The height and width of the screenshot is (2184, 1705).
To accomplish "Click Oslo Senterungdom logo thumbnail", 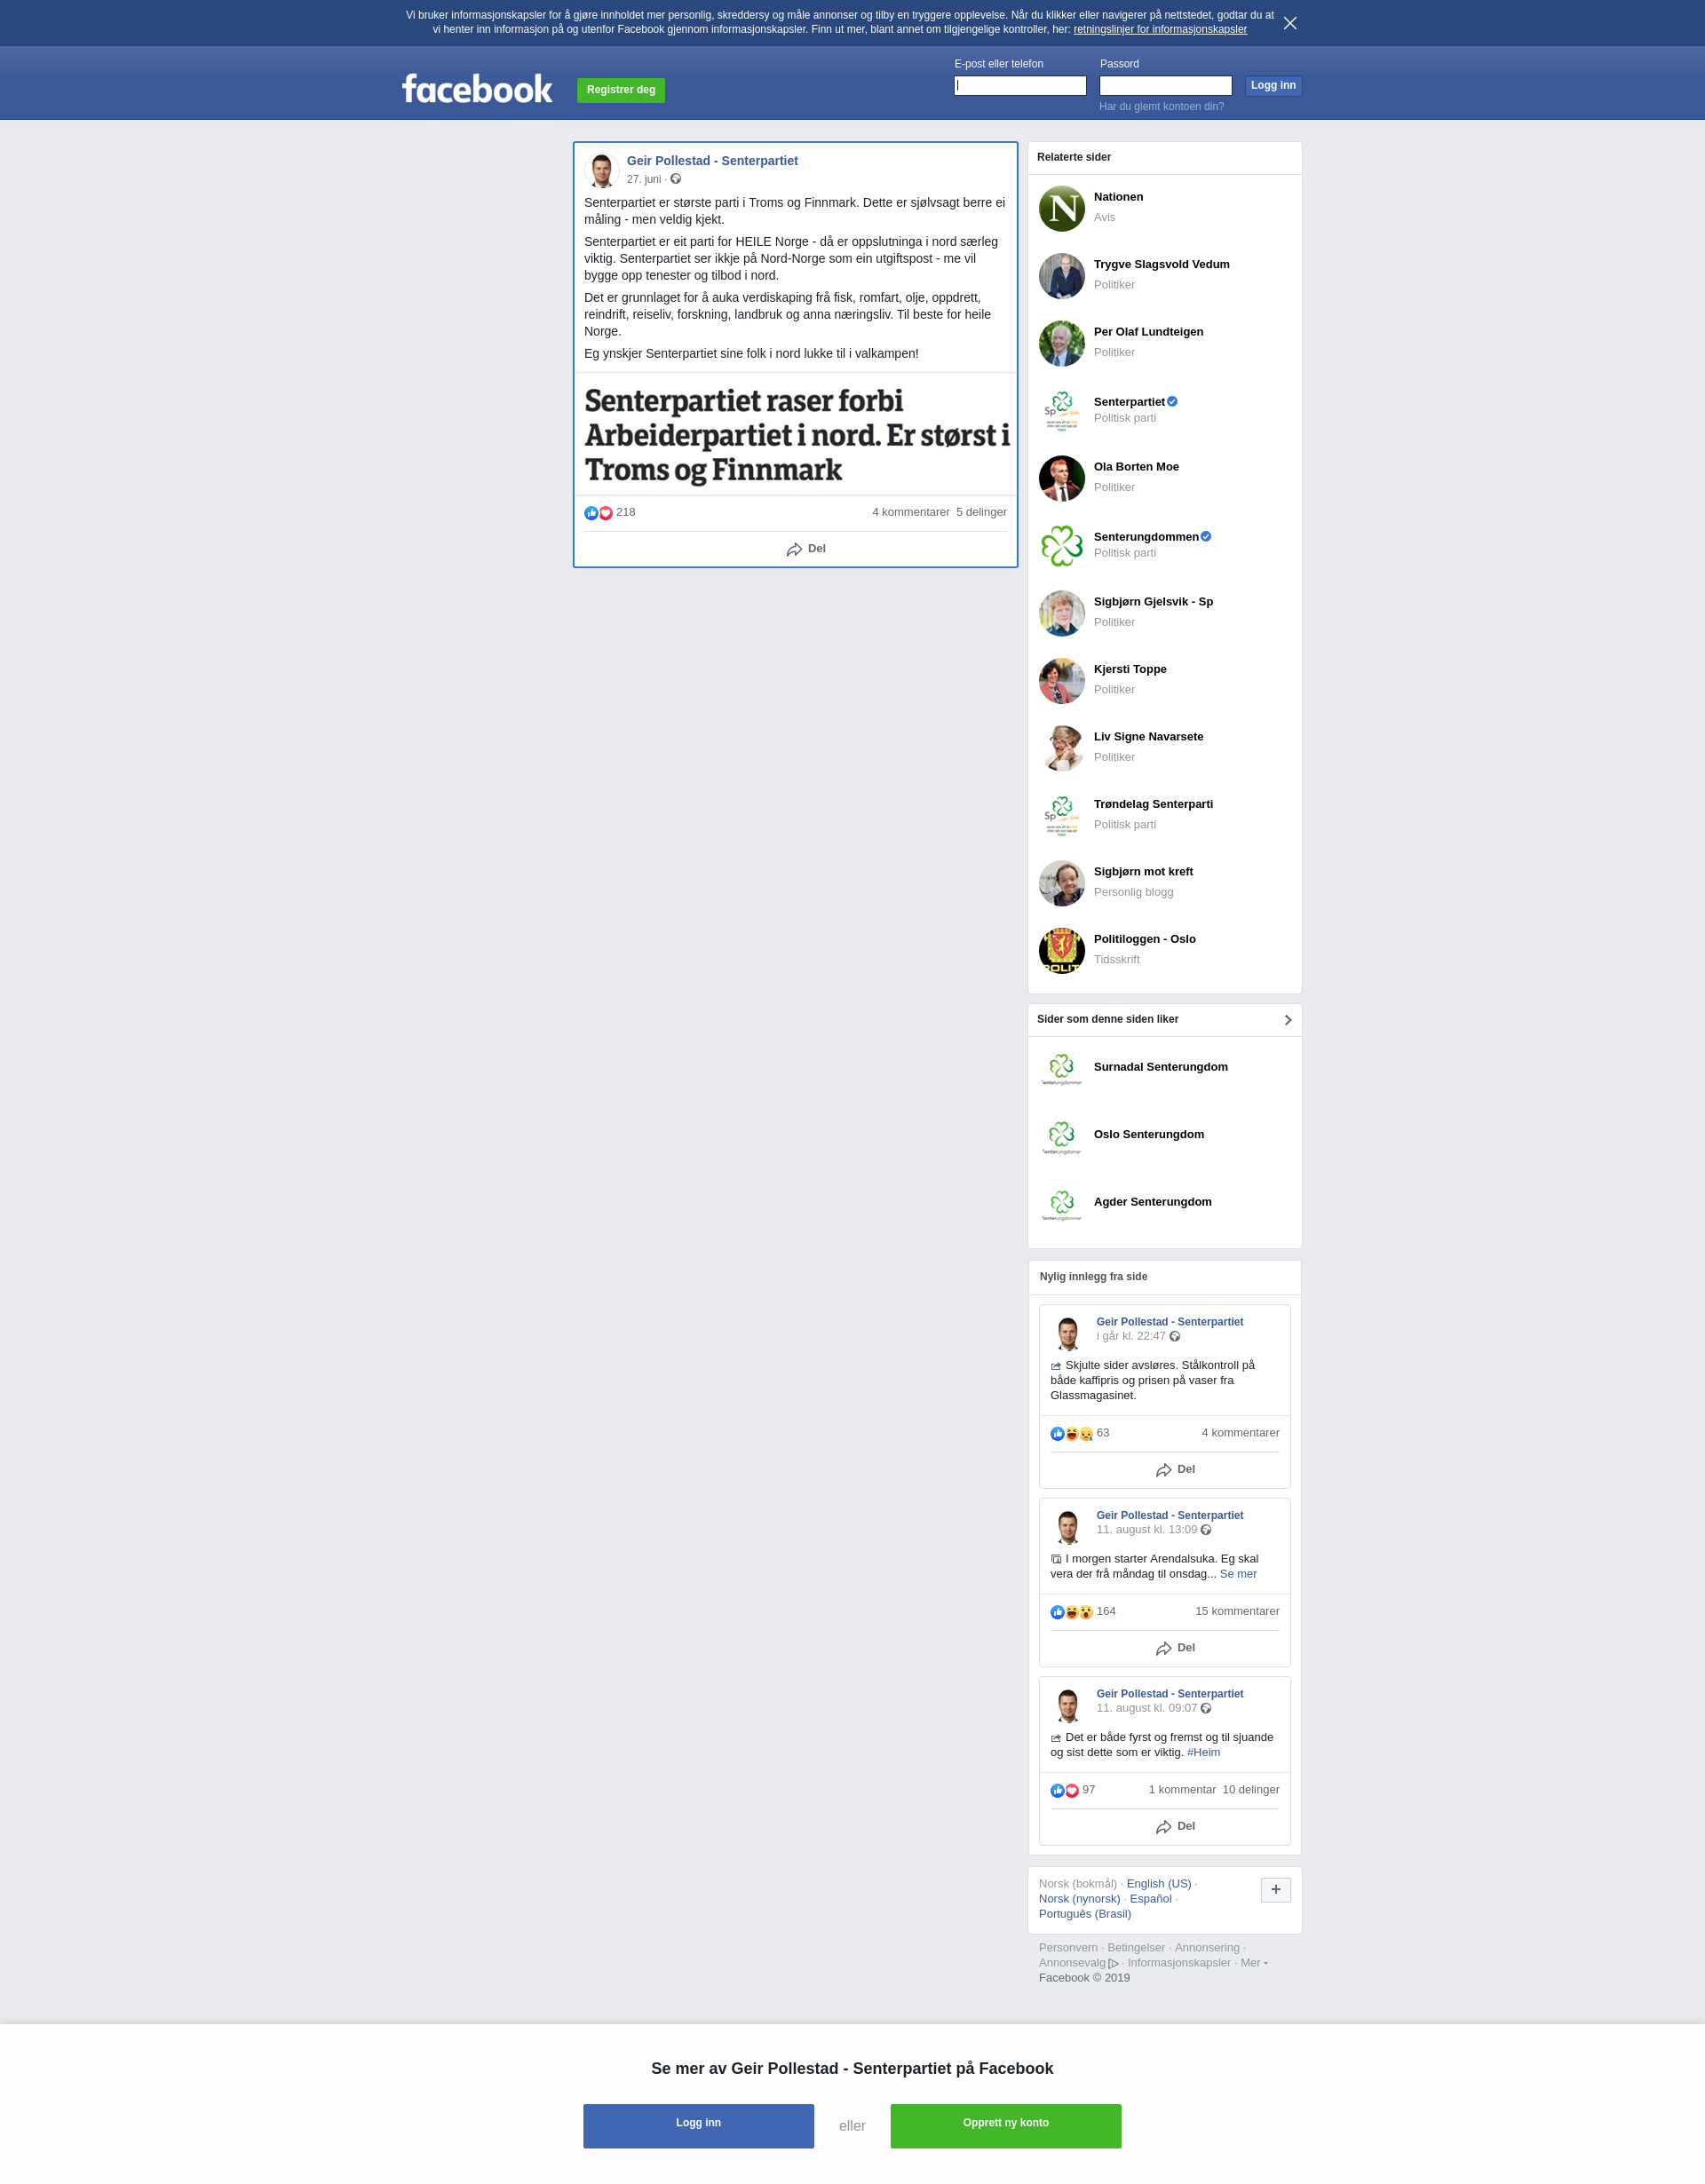I will click(1061, 1136).
